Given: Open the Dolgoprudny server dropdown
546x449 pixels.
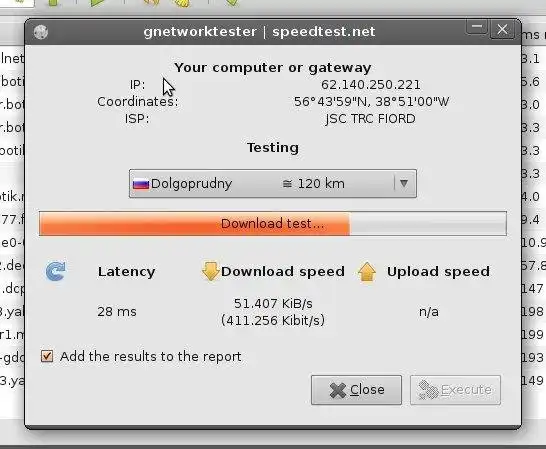Looking at the screenshot, I should click(273, 184).
